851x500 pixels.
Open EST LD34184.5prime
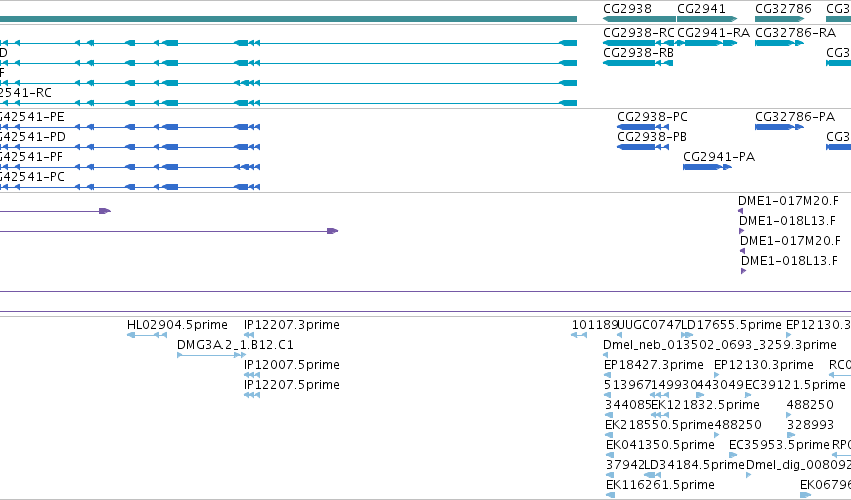click(694, 465)
